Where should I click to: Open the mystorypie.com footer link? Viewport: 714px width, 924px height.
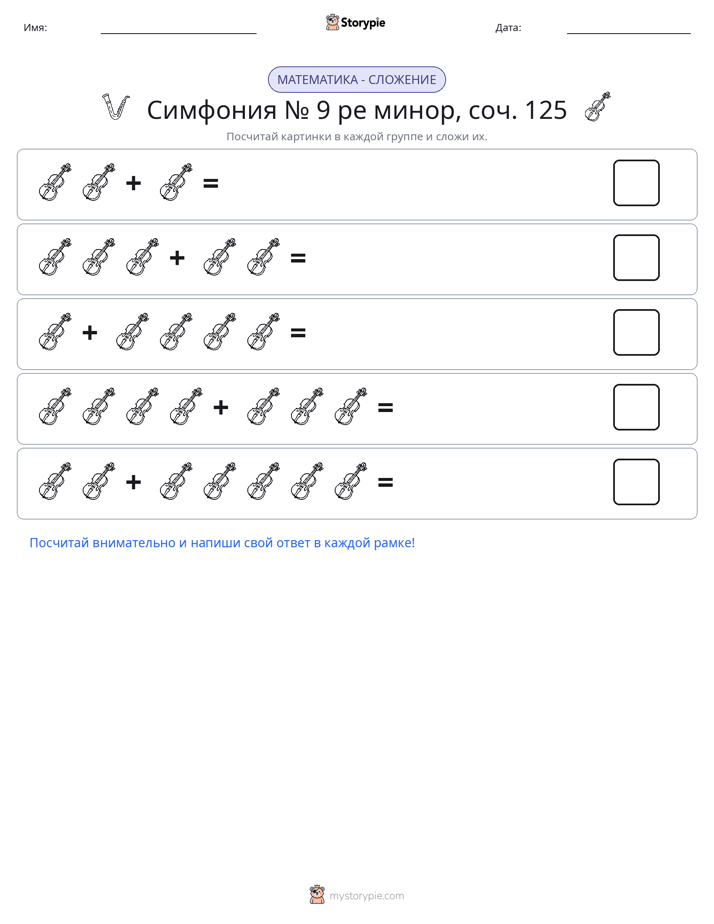point(366,896)
